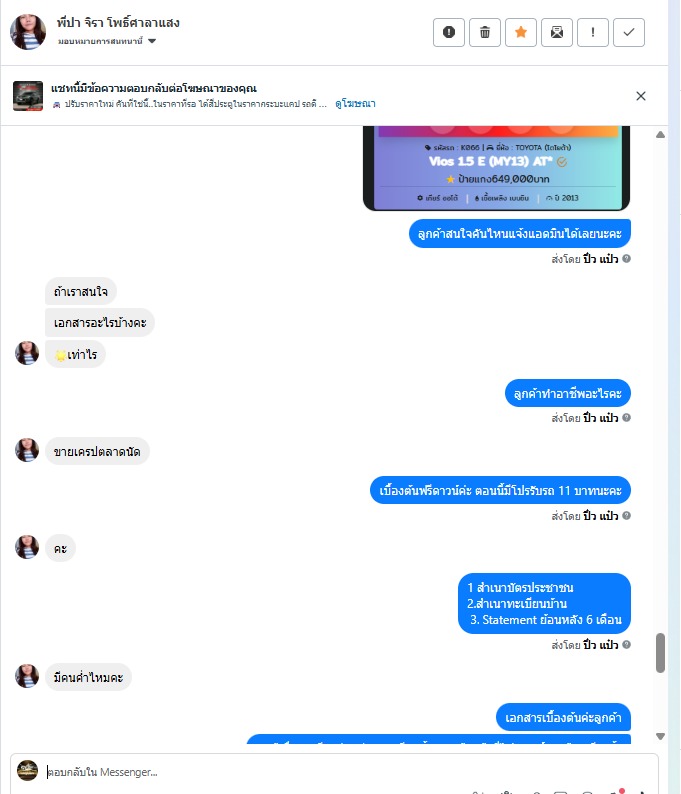
Task: Dismiss the ad reply banner
Action: (x=640, y=96)
